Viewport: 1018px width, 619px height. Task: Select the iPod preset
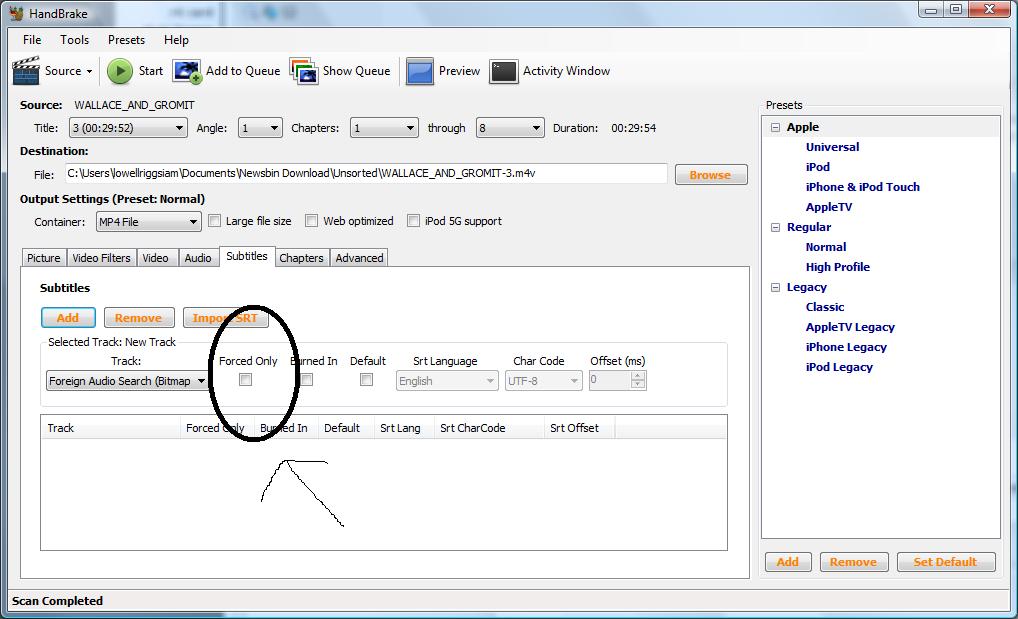[817, 167]
